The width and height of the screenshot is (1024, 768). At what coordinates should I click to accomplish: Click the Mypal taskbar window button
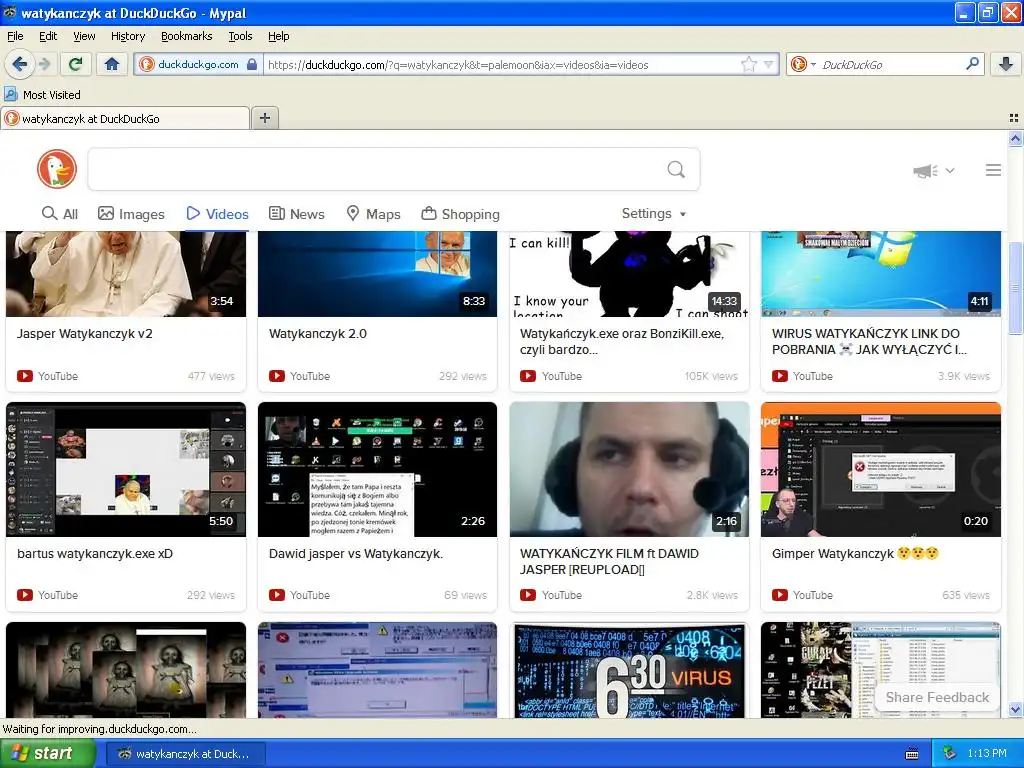[185, 754]
